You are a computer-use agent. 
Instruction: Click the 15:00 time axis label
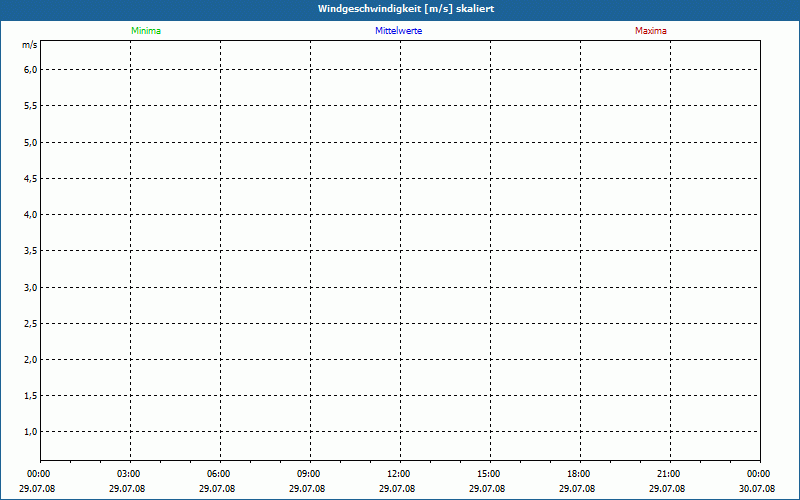(488, 474)
